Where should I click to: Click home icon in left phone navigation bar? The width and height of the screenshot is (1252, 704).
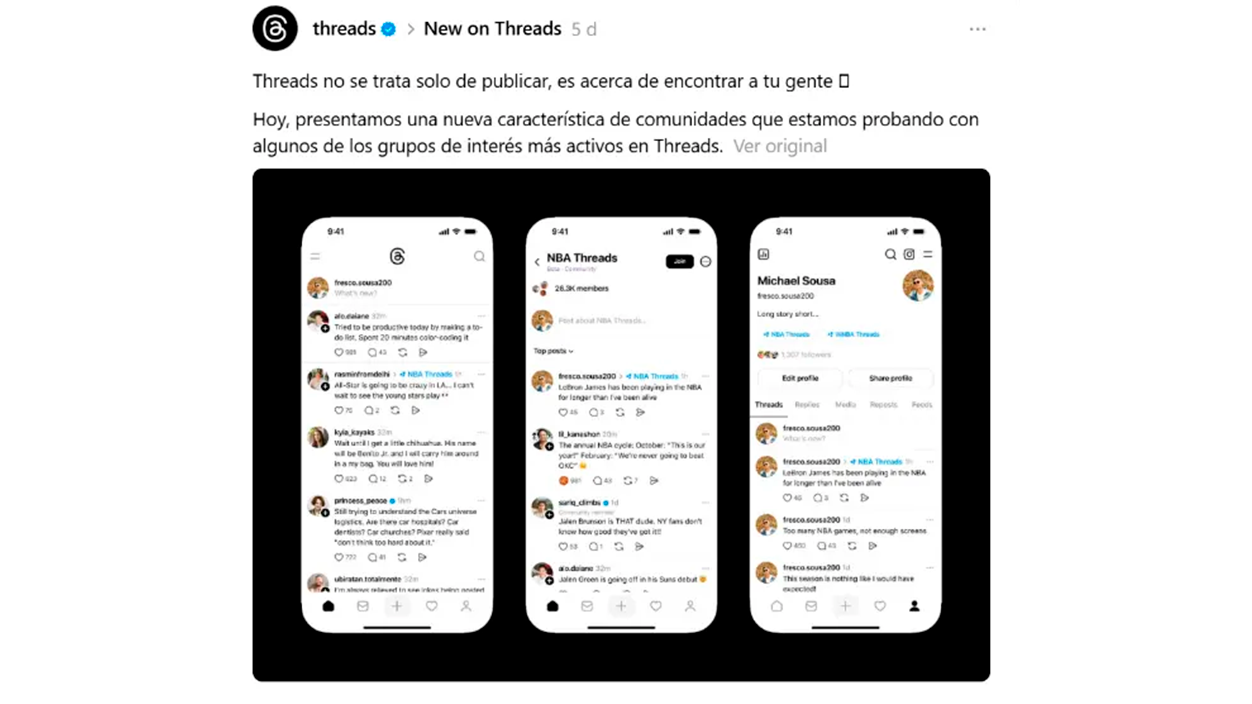click(328, 606)
